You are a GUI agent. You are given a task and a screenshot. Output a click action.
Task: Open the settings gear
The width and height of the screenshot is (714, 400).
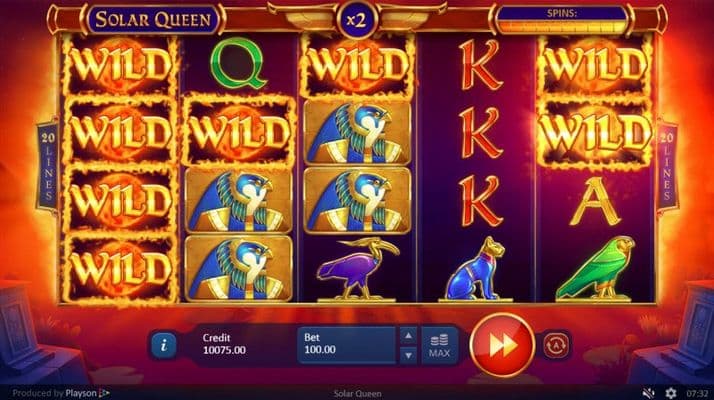[x=671, y=393]
